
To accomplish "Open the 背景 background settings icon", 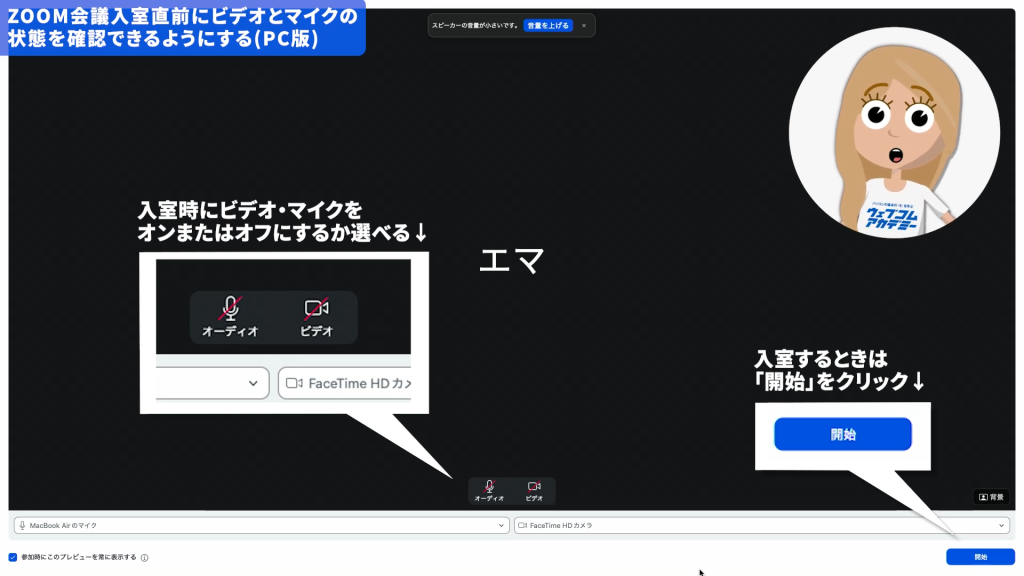I will pyautogui.click(x=991, y=496).
